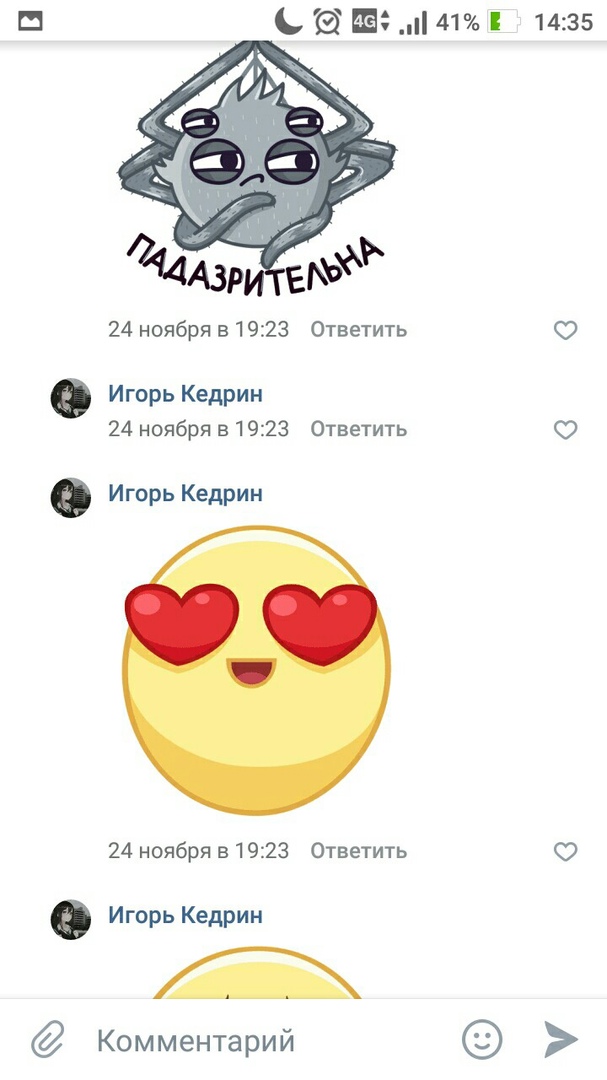Like the ПАДАЗРИТЕЛЬНА sticker comment
Screen dimensions: 607x1080
[566, 331]
